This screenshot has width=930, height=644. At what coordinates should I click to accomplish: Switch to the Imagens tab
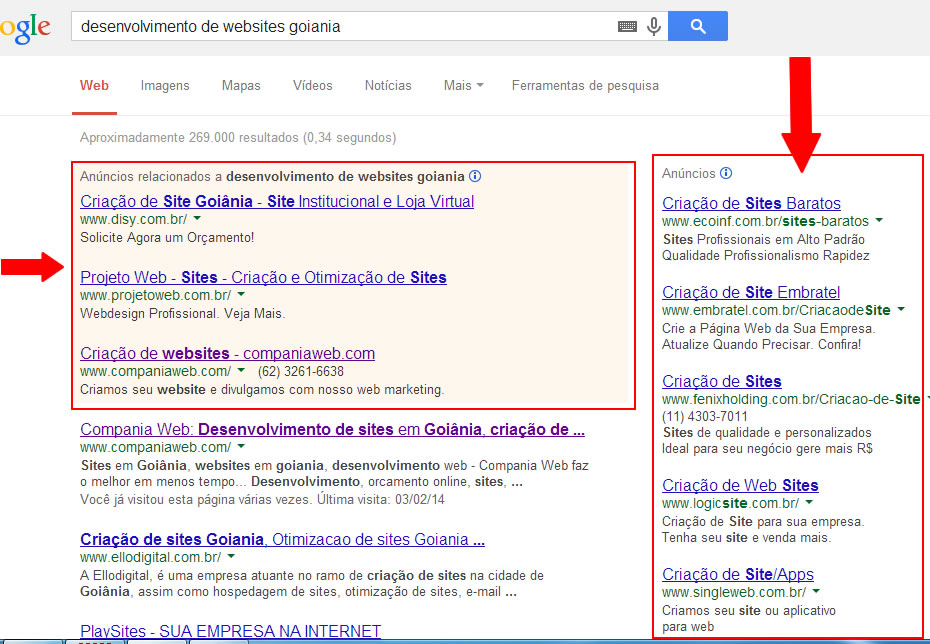pos(165,85)
